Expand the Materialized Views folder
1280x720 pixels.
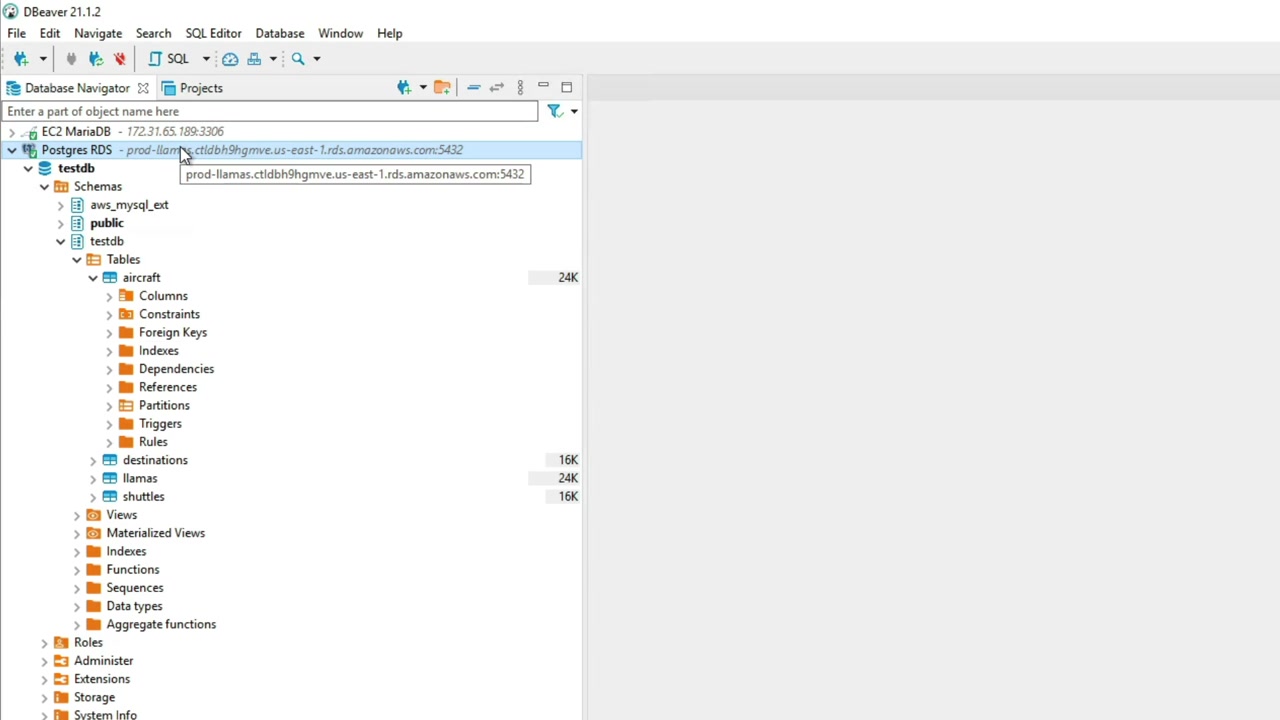(x=77, y=533)
